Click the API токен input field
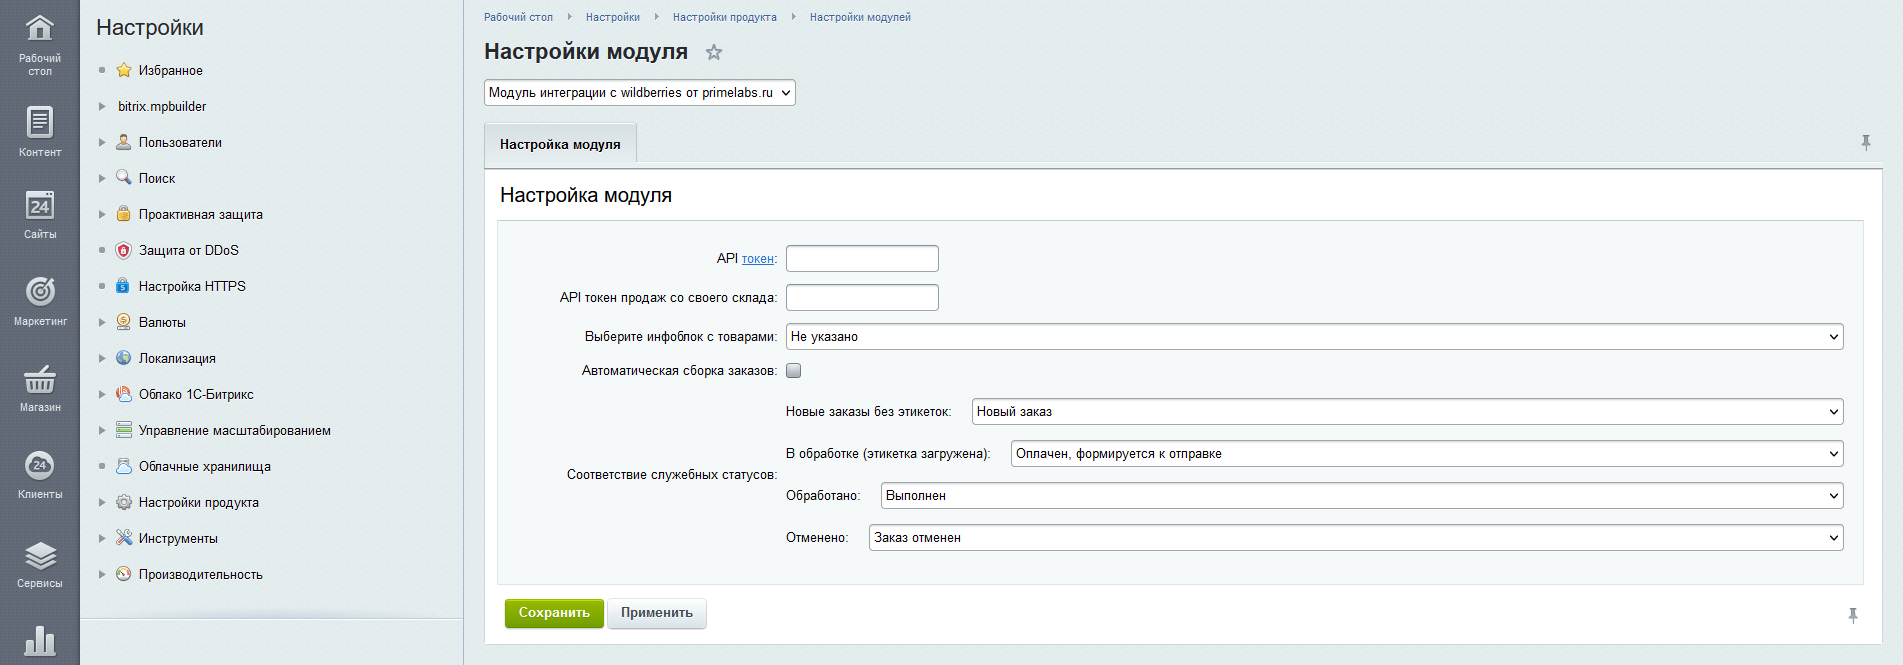1903x665 pixels. click(x=862, y=259)
